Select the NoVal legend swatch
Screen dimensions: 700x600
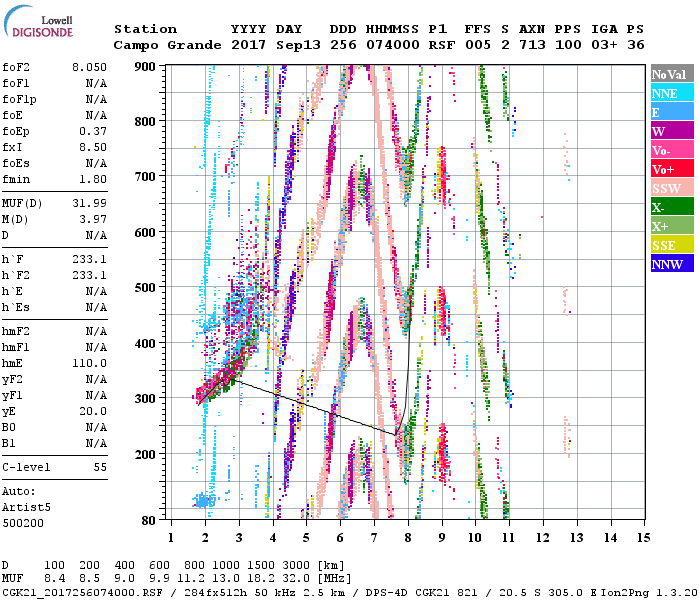click(x=672, y=74)
